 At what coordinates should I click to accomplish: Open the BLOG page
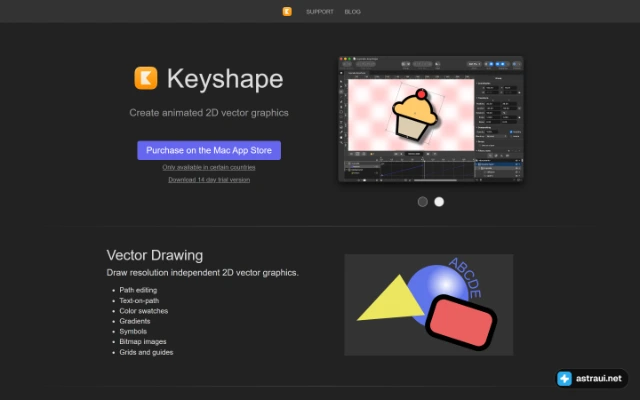pos(352,12)
